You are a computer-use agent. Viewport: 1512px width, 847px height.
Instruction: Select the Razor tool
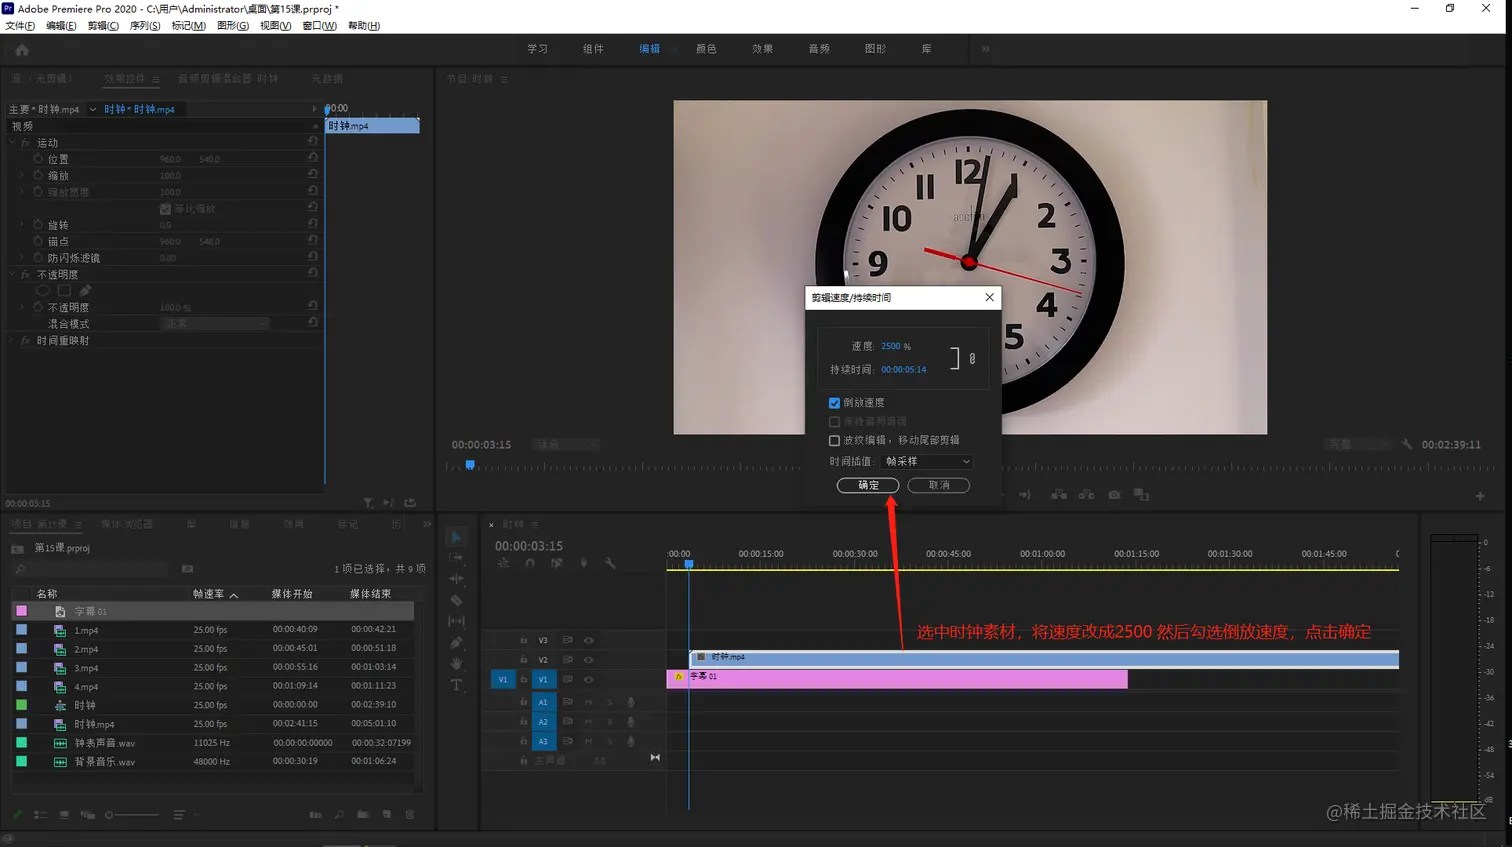[x=456, y=601]
